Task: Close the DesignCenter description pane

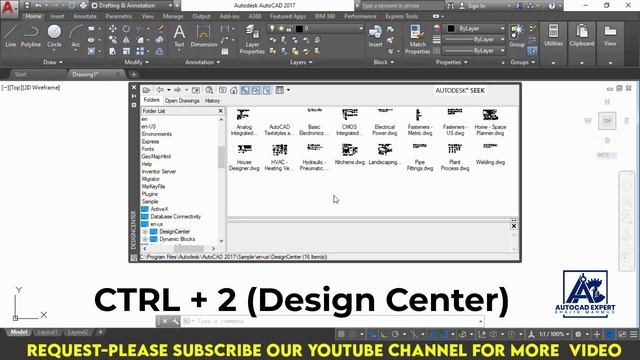Action: coord(514,226)
